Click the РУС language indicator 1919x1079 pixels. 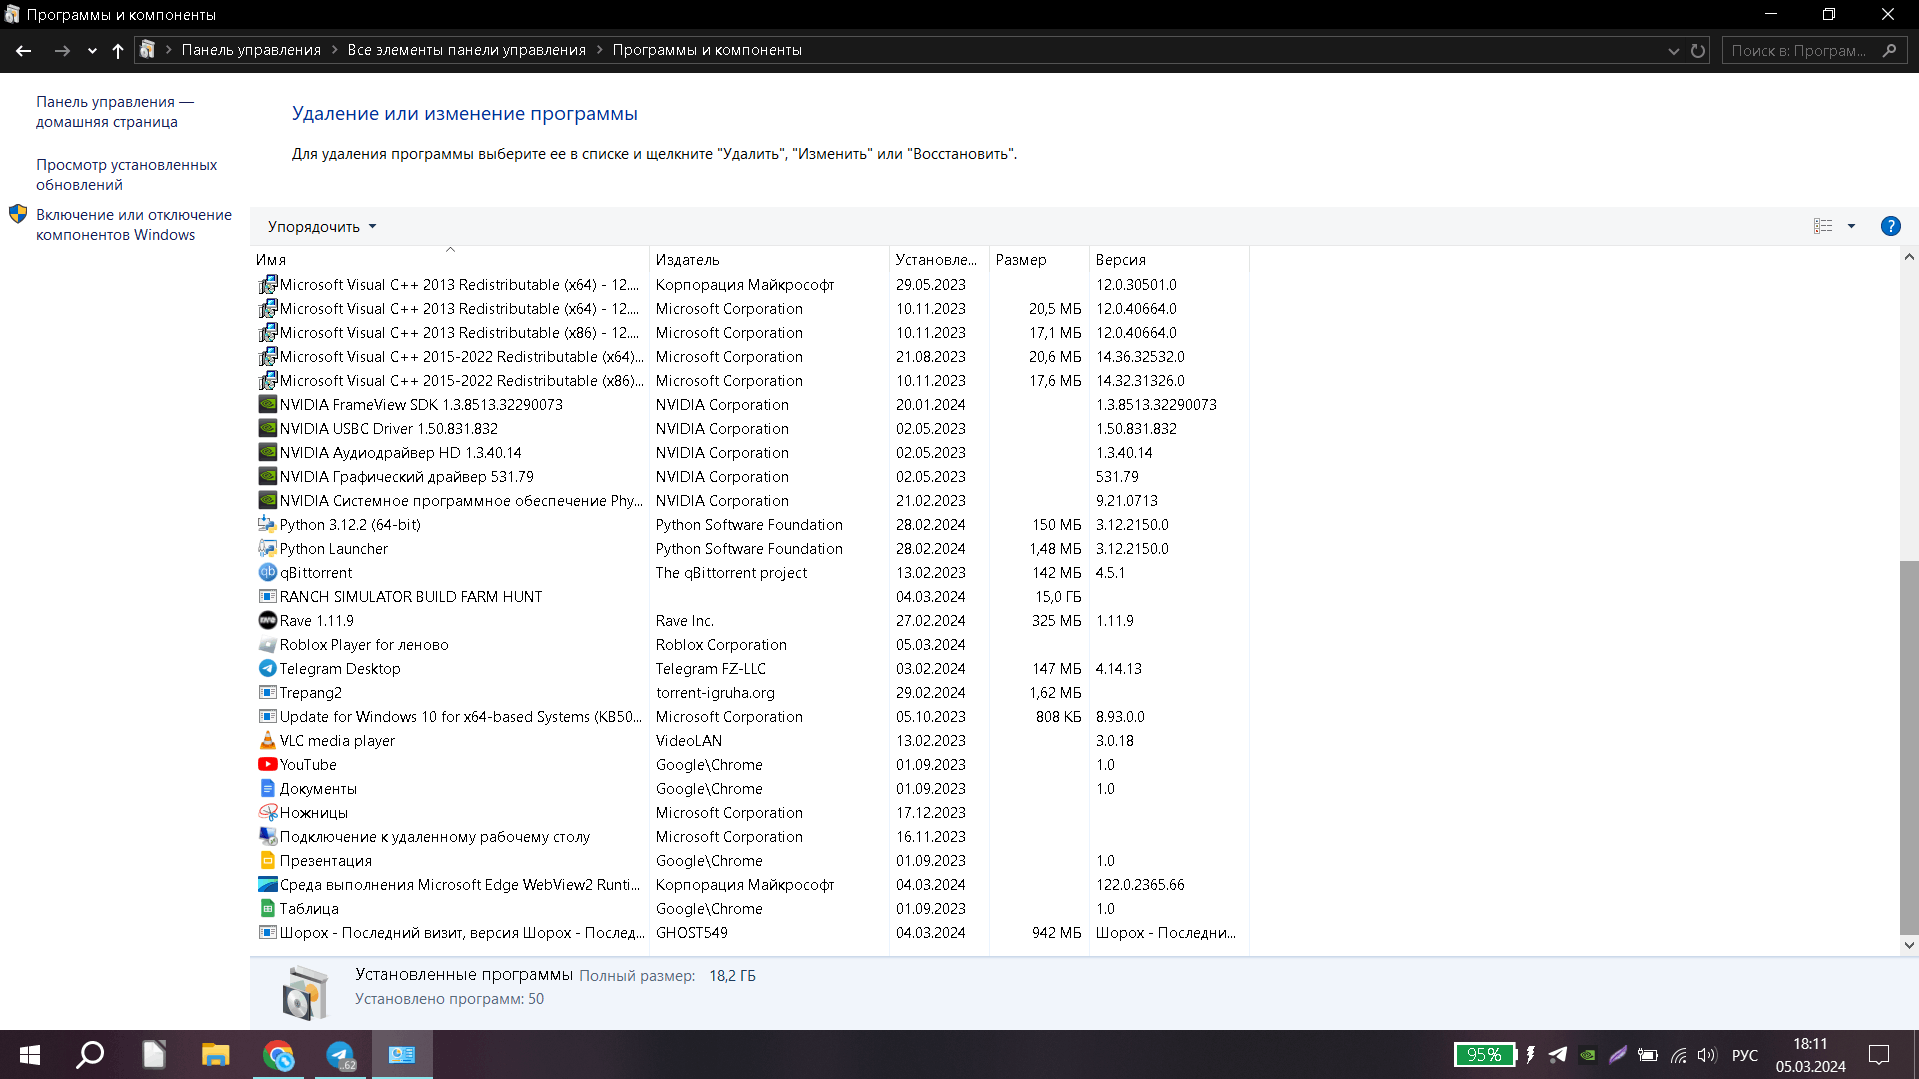click(x=1745, y=1055)
